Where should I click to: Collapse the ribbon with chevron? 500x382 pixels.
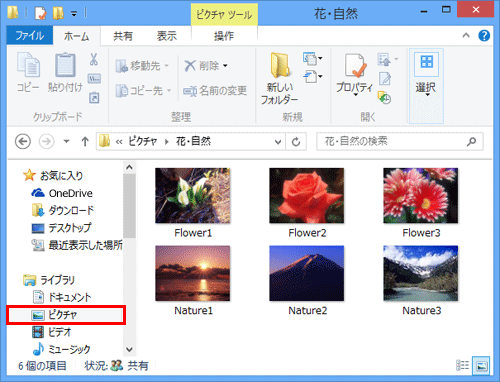pyautogui.click(x=466, y=35)
